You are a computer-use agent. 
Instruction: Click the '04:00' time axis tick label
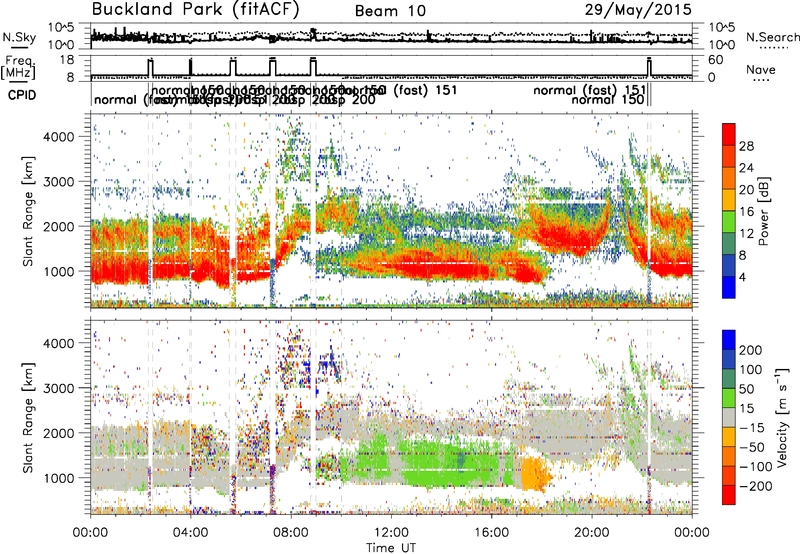190,533
